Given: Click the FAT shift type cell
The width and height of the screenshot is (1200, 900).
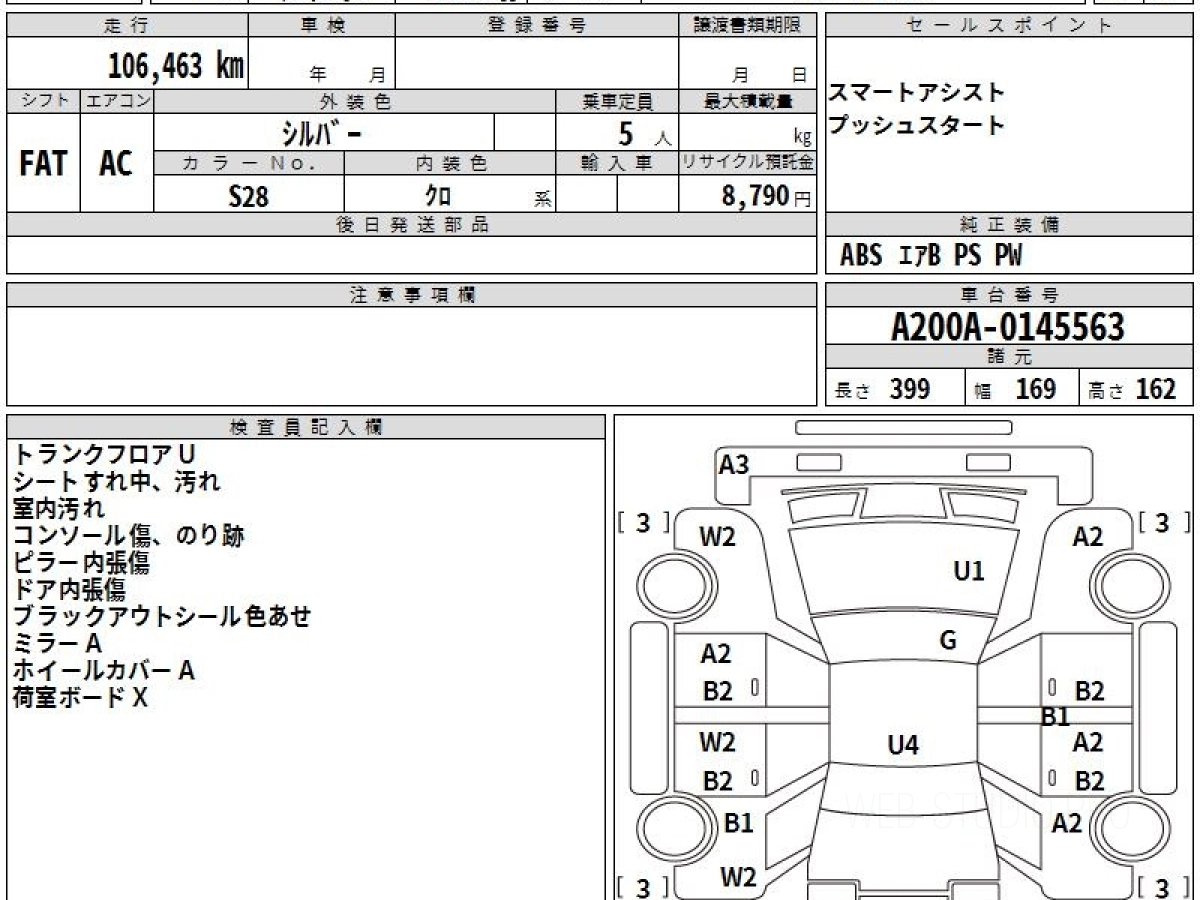Looking at the screenshot, I should click(x=43, y=164).
